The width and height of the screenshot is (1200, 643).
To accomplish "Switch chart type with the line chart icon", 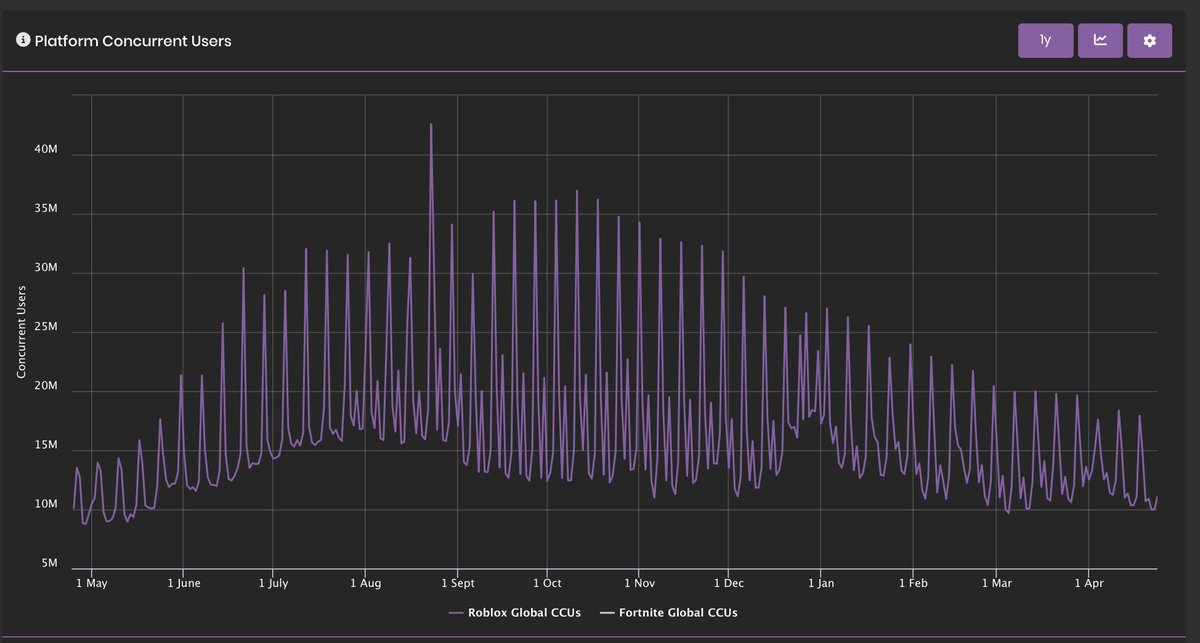I will pyautogui.click(x=1100, y=41).
